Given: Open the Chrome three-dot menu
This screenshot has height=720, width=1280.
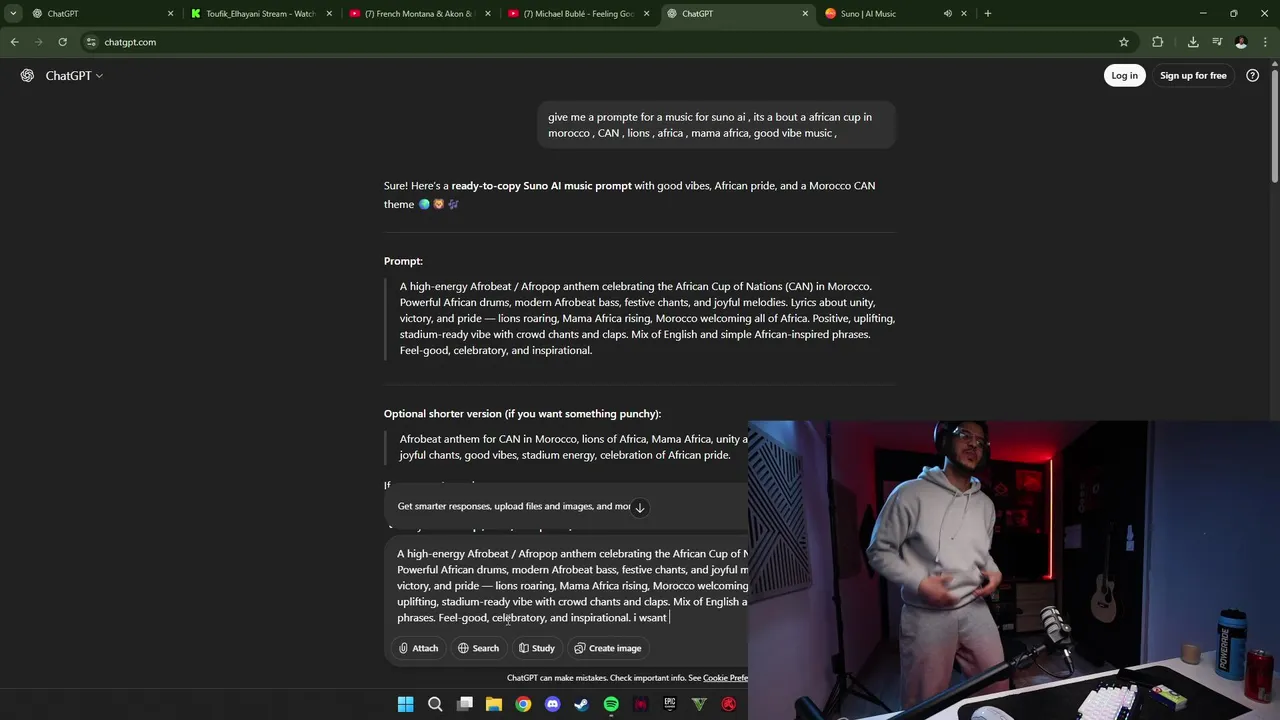Looking at the screenshot, I should 1264,42.
